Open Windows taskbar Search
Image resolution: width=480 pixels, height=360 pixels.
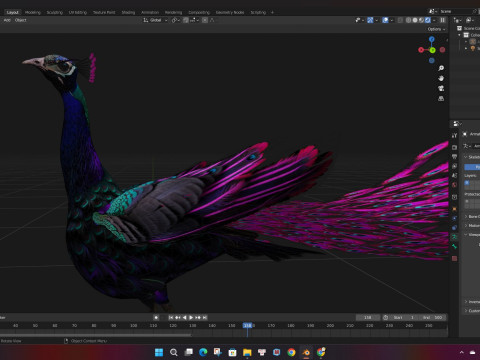click(x=174, y=352)
